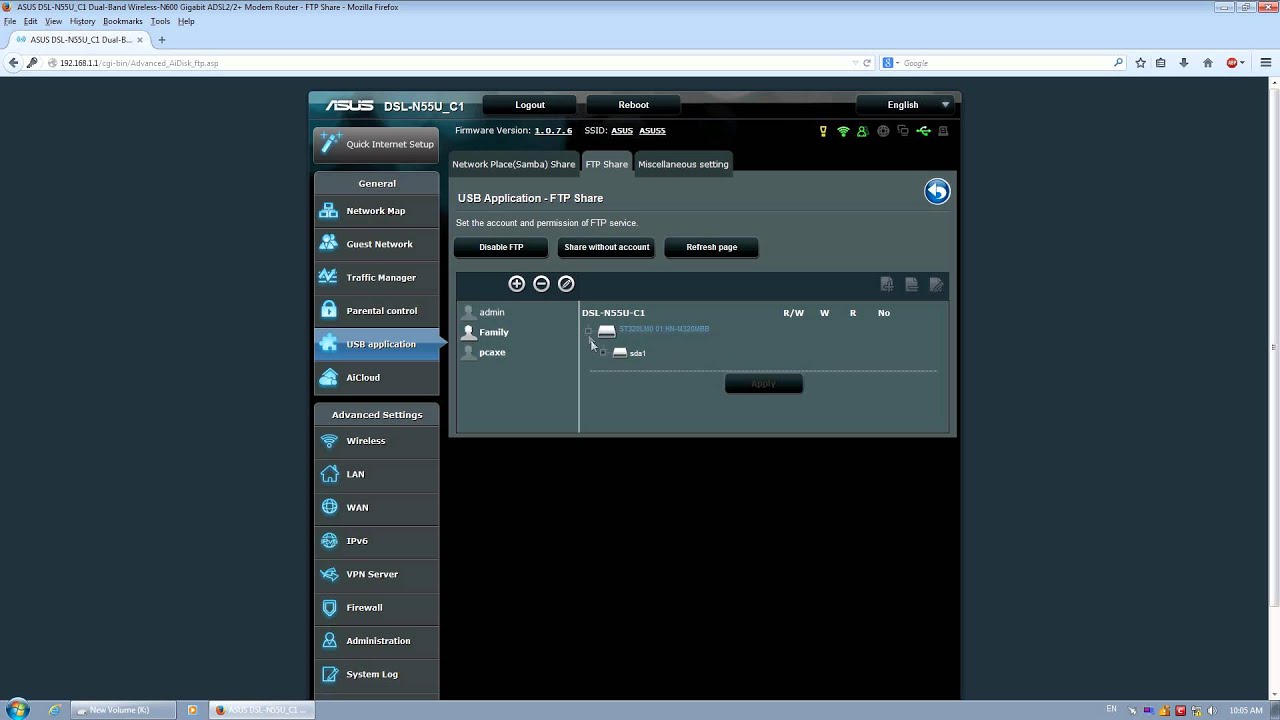Open AiCloud page
This screenshot has width=1280, height=720.
(376, 377)
